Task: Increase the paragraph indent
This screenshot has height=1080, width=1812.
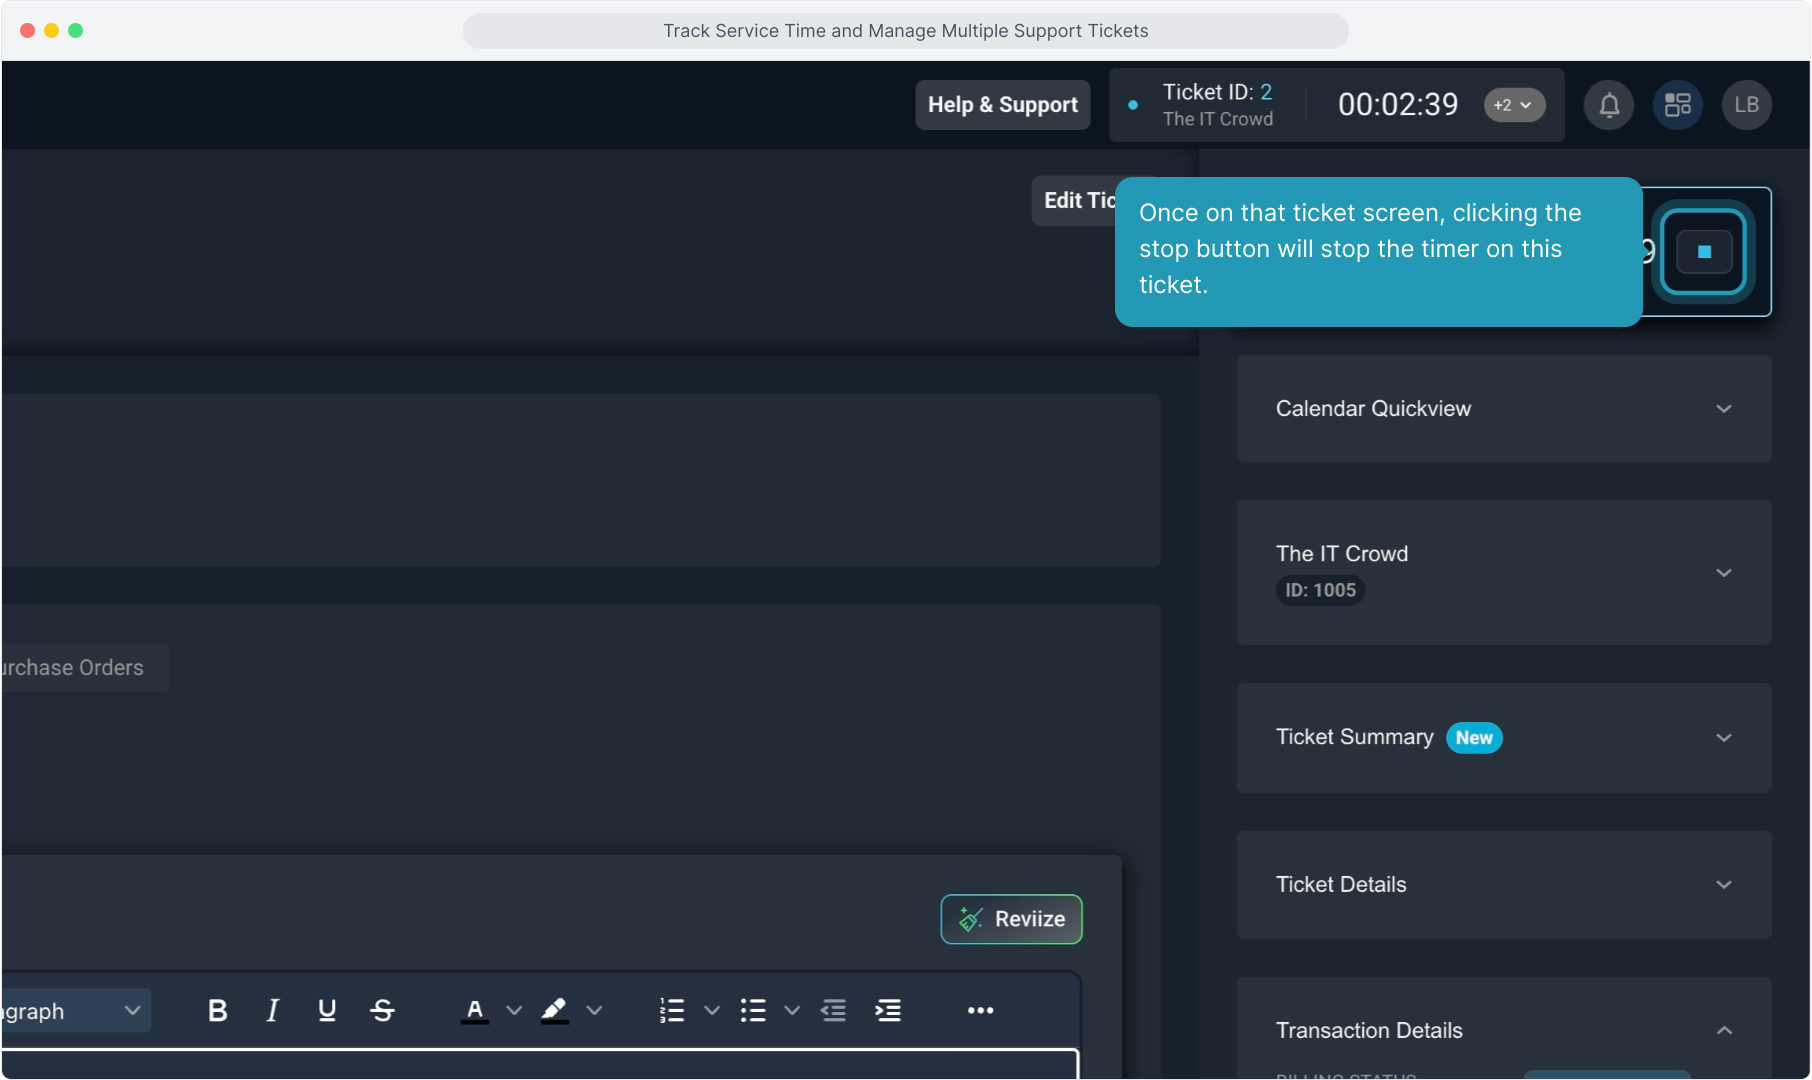Action: coord(888,1011)
